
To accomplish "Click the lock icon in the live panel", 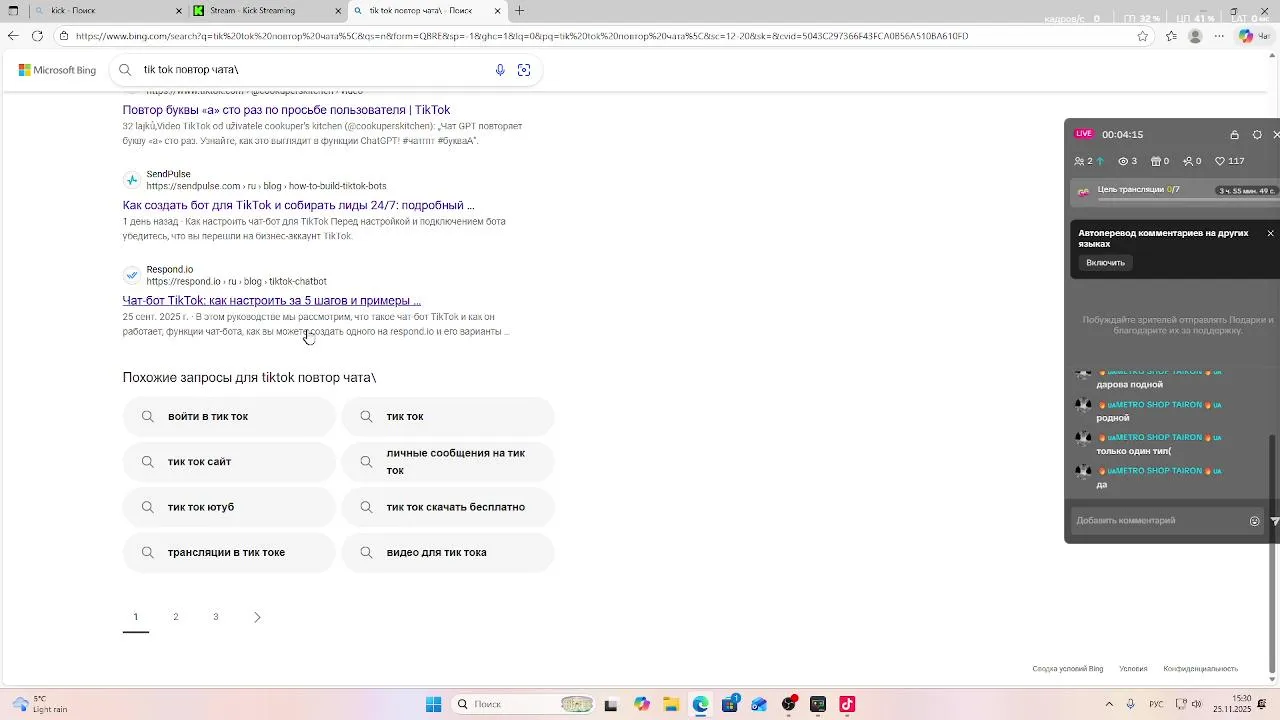I will tap(1234, 135).
